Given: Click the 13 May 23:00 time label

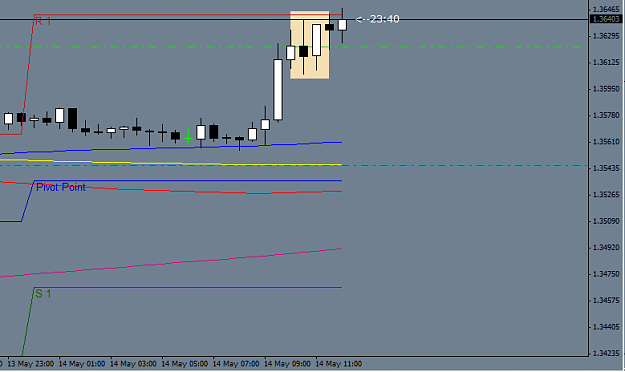Looking at the screenshot, I should click(31, 364).
